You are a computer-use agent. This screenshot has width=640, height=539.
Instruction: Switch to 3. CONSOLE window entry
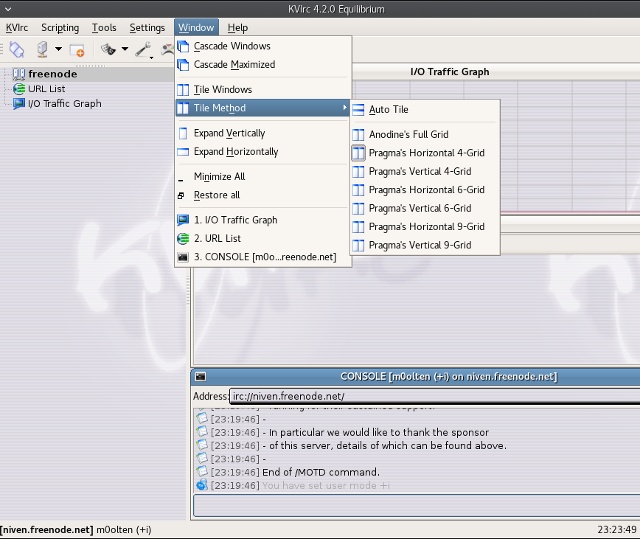[x=263, y=257]
